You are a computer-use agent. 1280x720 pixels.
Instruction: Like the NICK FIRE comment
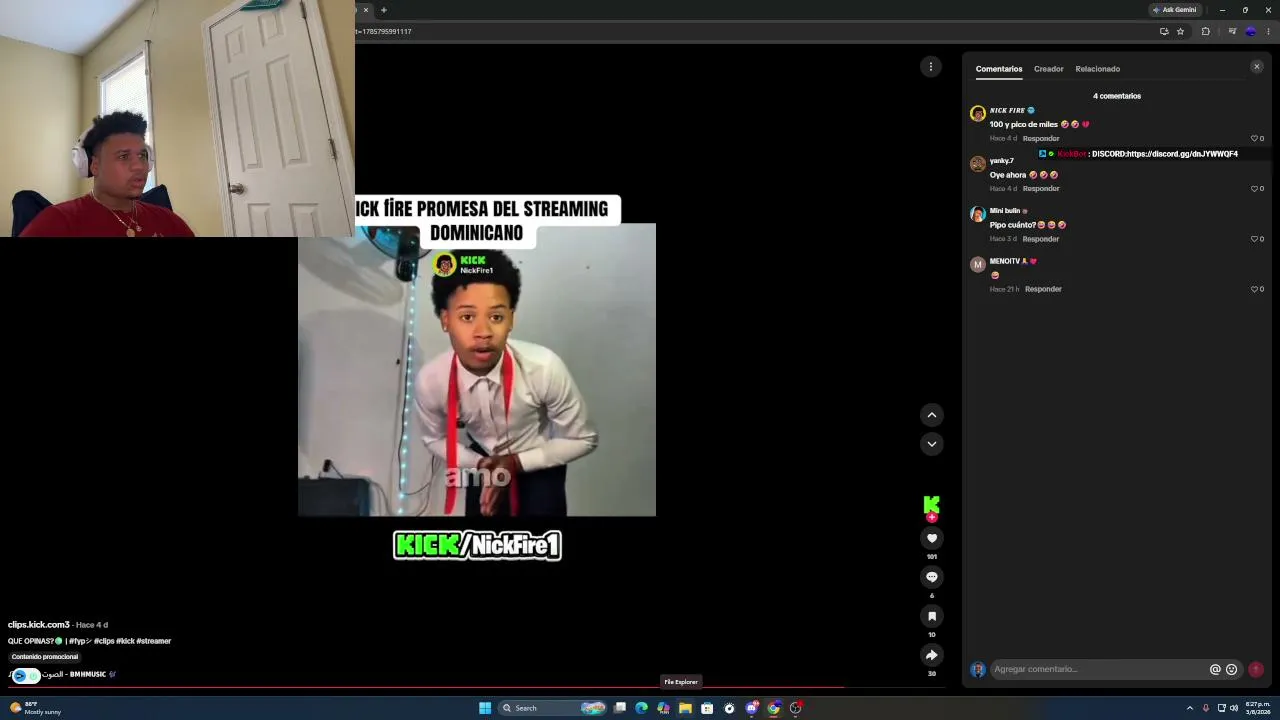coord(1254,139)
